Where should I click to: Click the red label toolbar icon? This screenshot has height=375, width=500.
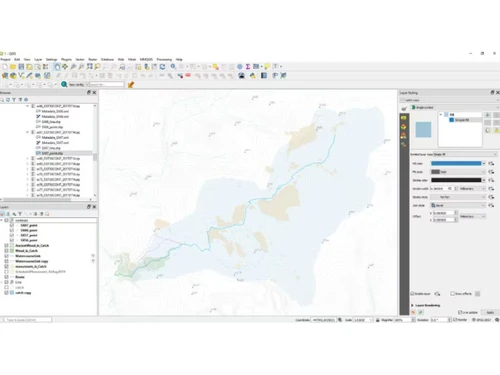coord(188,76)
